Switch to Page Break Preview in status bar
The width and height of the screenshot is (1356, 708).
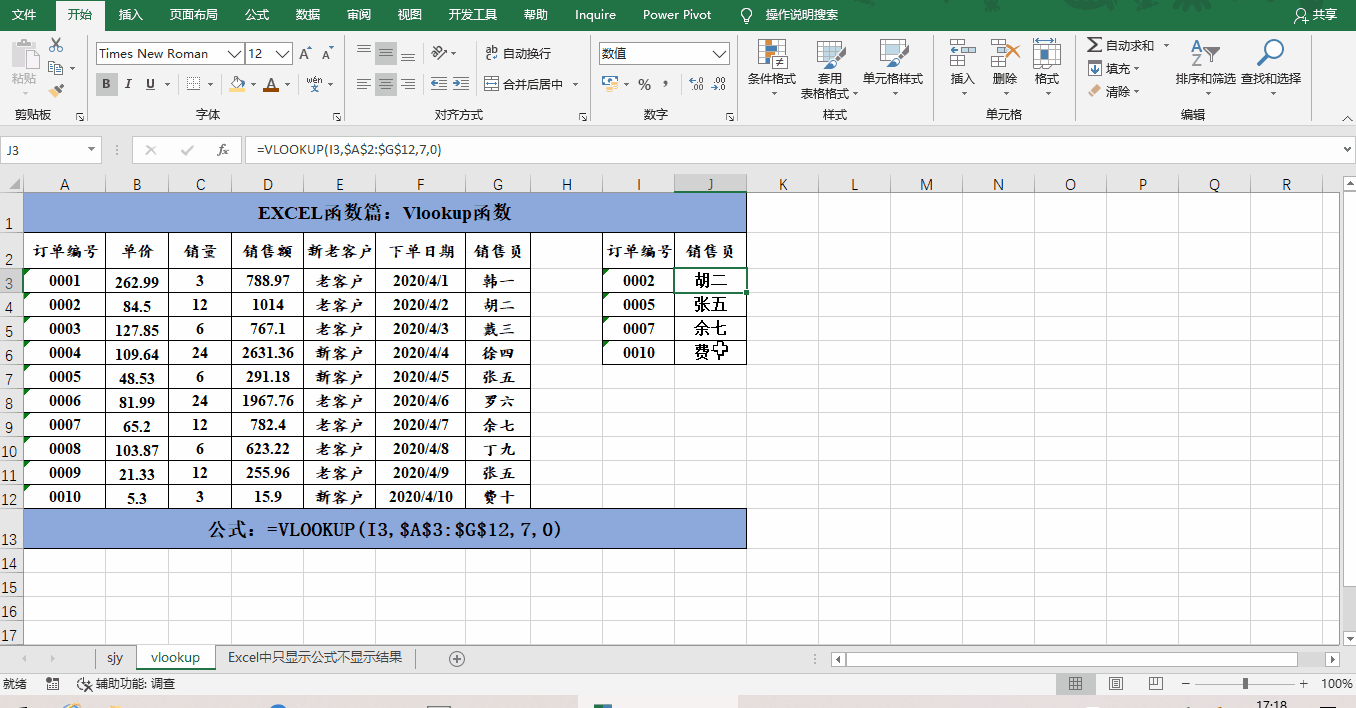click(x=1155, y=684)
